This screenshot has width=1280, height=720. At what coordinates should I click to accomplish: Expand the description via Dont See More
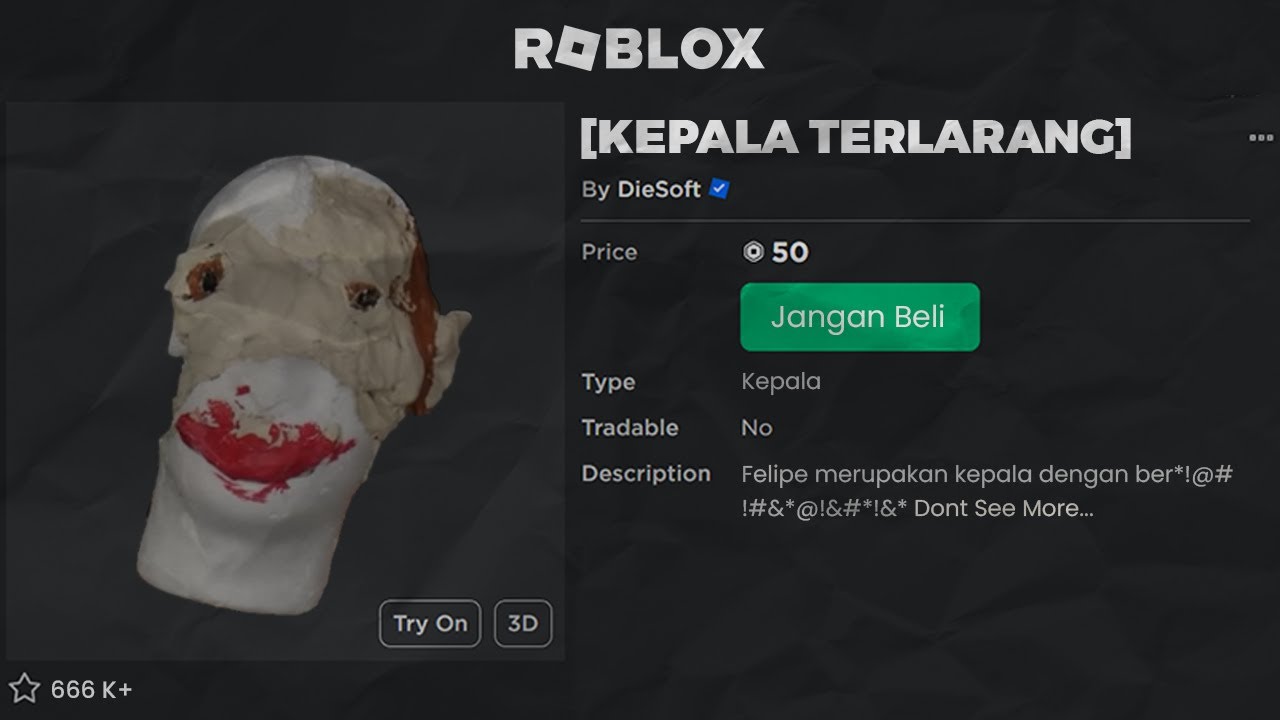coord(1004,508)
